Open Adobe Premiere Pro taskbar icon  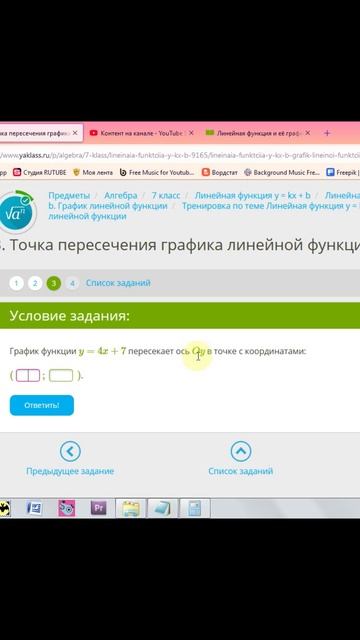tap(99, 508)
